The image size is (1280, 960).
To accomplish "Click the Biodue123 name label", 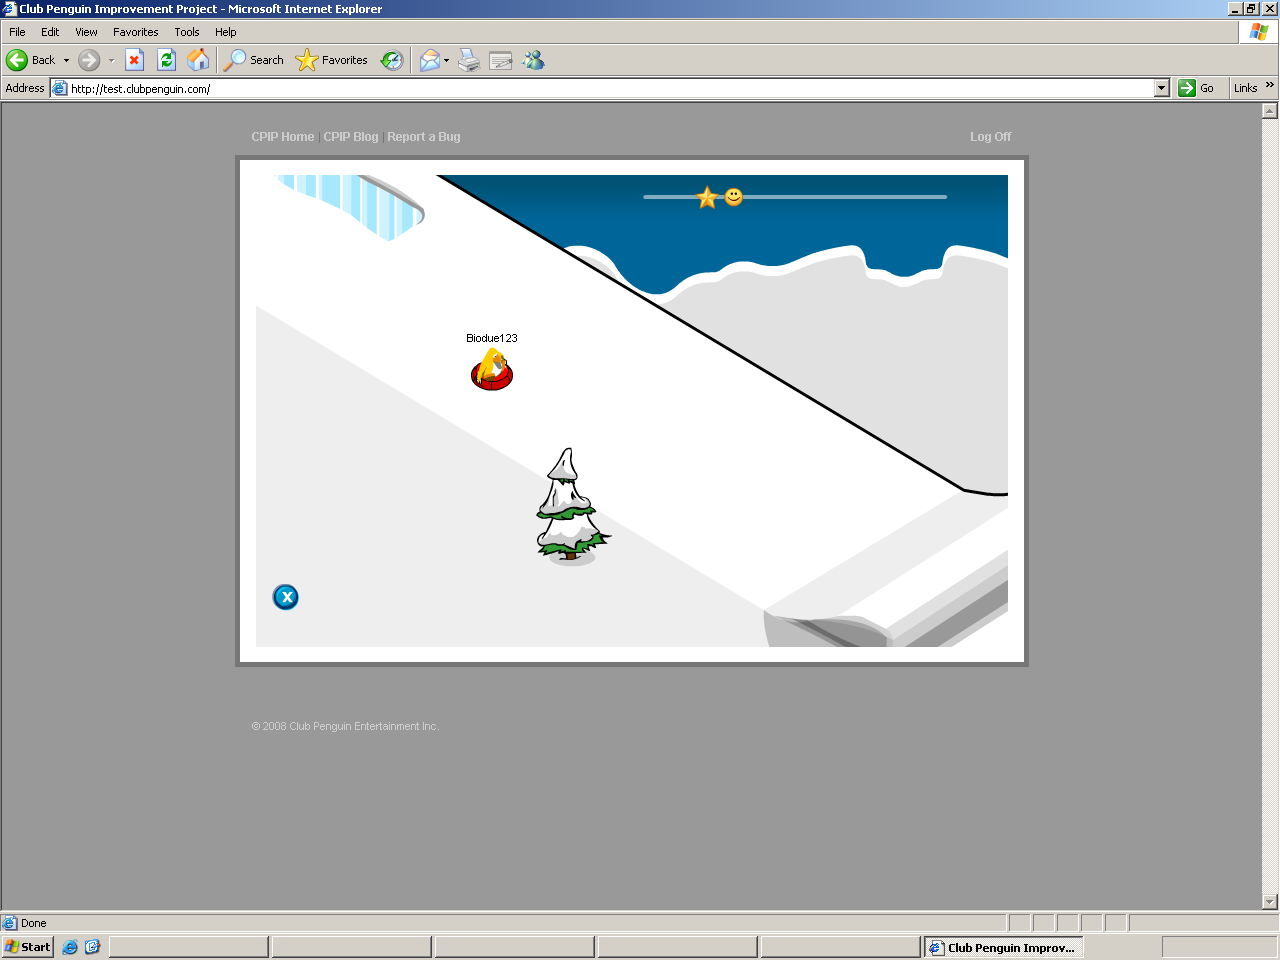I will [x=492, y=338].
